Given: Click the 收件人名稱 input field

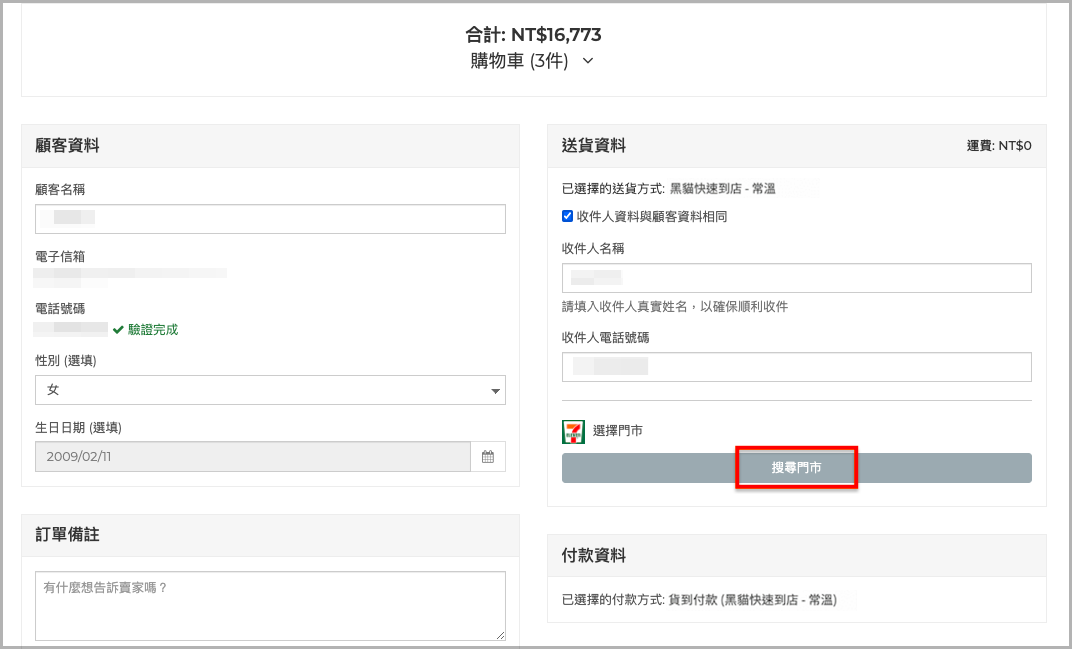Looking at the screenshot, I should coord(796,278).
